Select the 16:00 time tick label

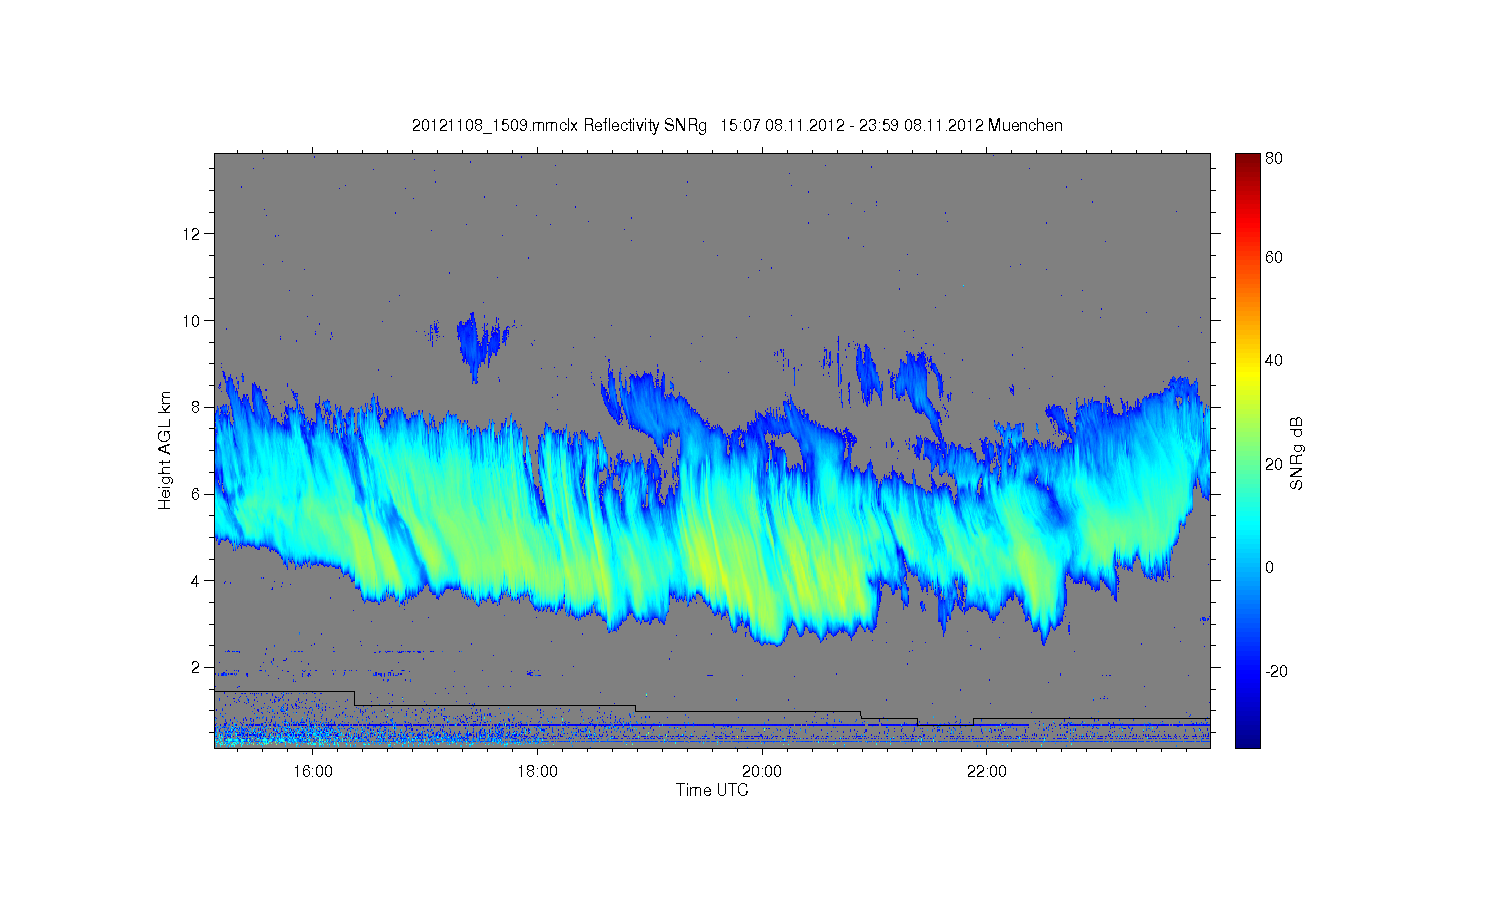(x=313, y=771)
